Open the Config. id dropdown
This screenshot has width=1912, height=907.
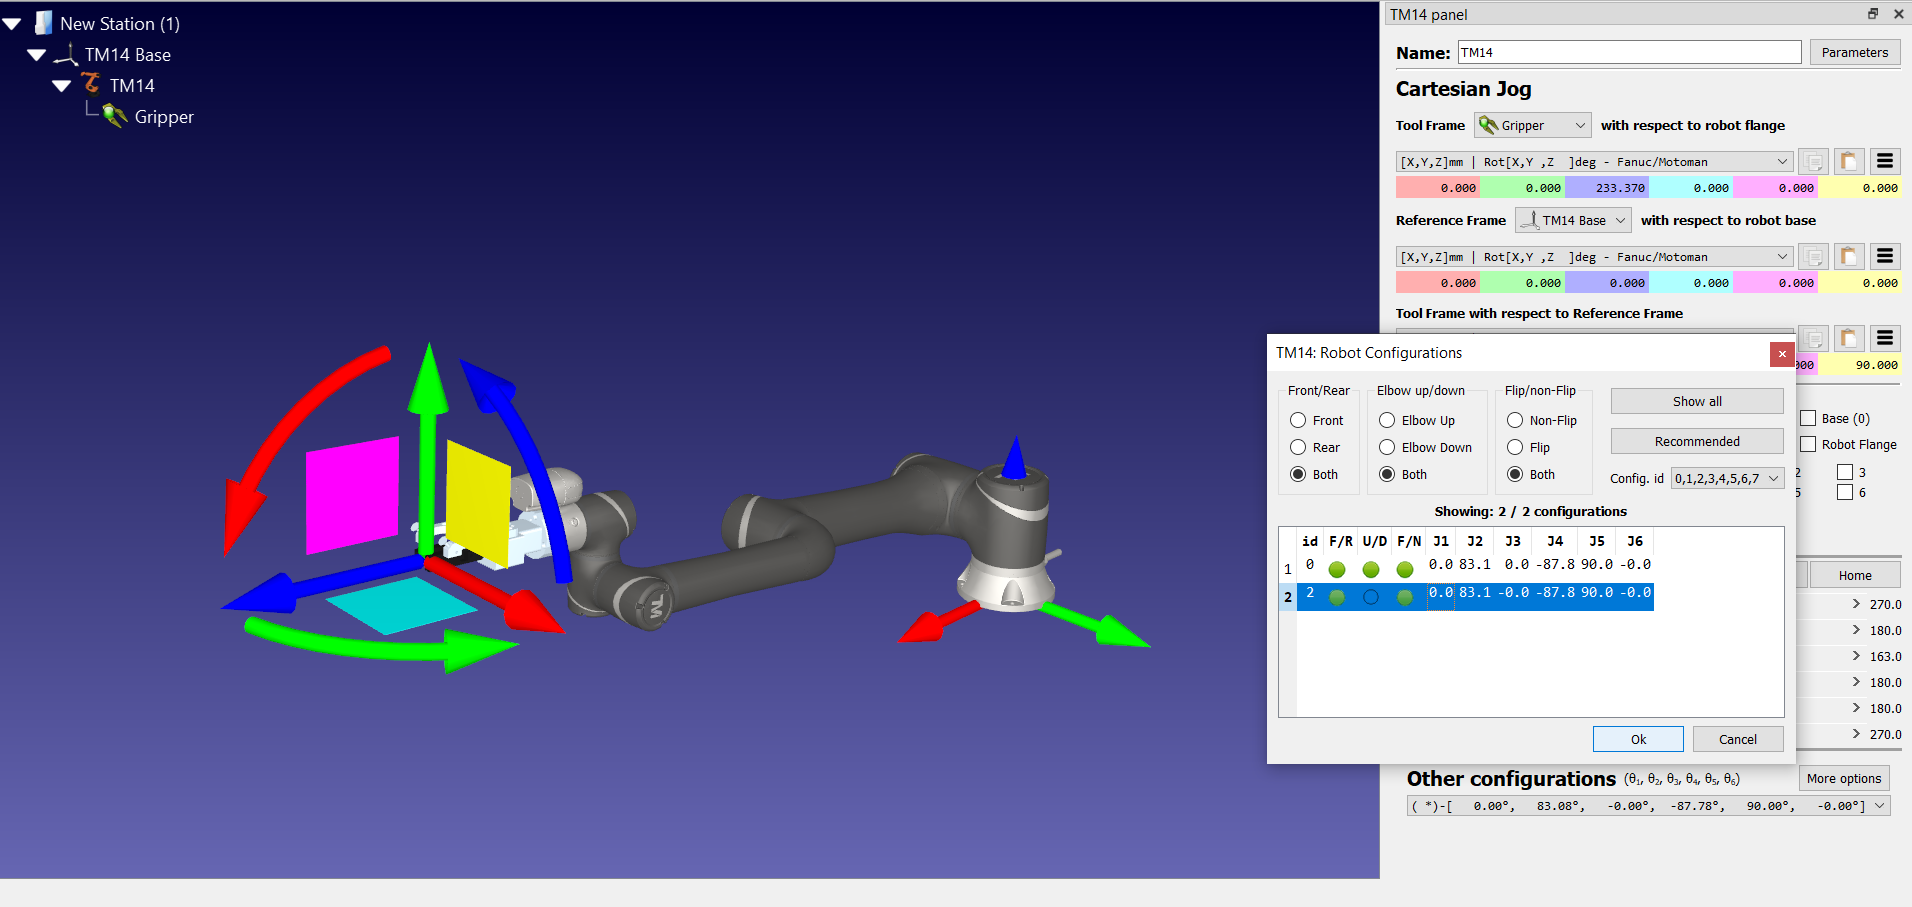coord(1726,479)
